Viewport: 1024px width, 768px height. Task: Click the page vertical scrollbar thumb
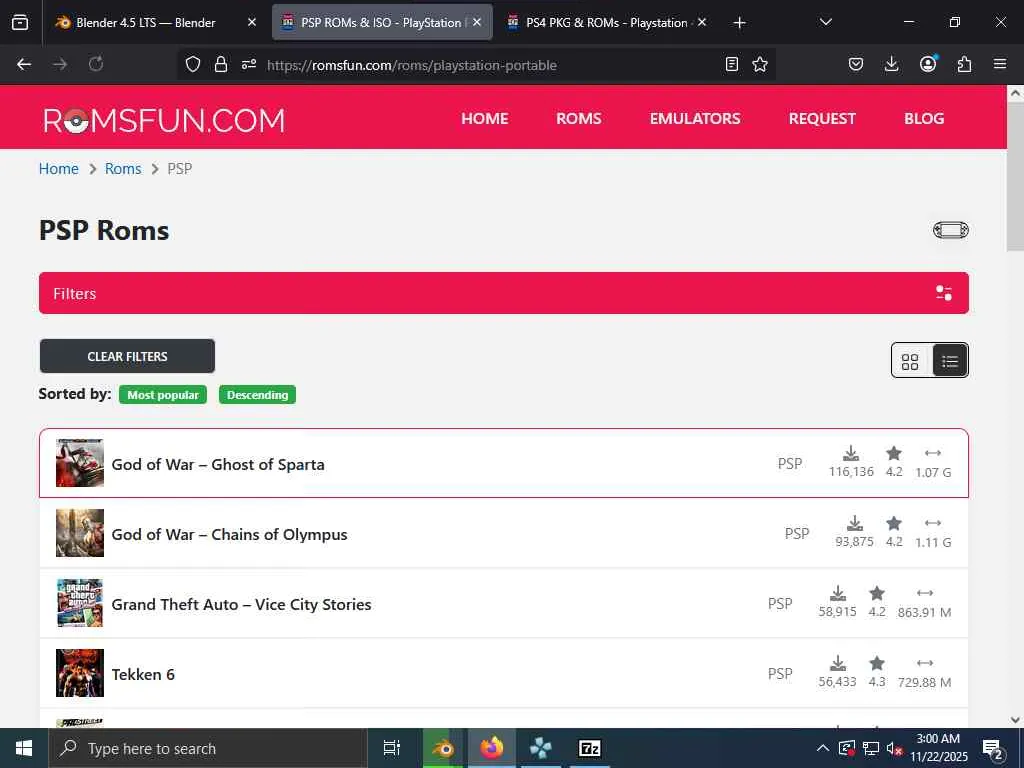coord(1015,176)
